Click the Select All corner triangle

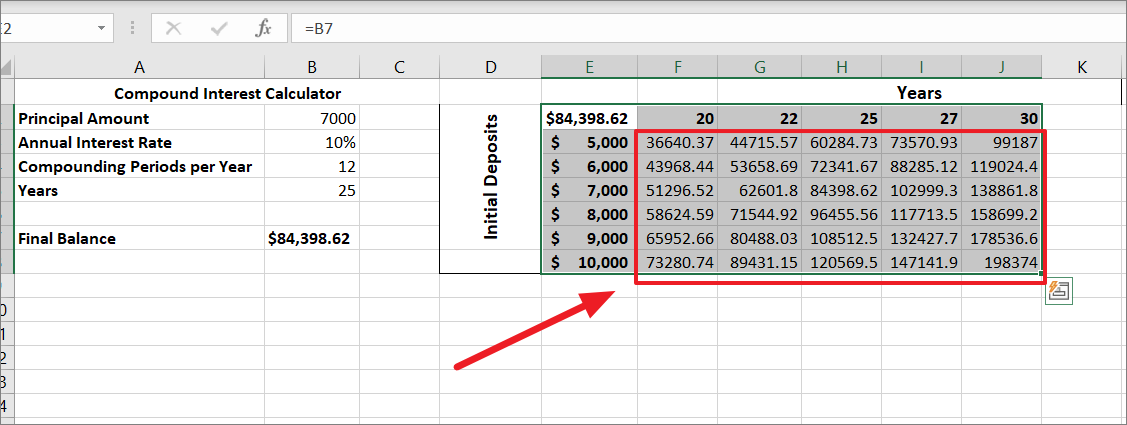(6, 68)
